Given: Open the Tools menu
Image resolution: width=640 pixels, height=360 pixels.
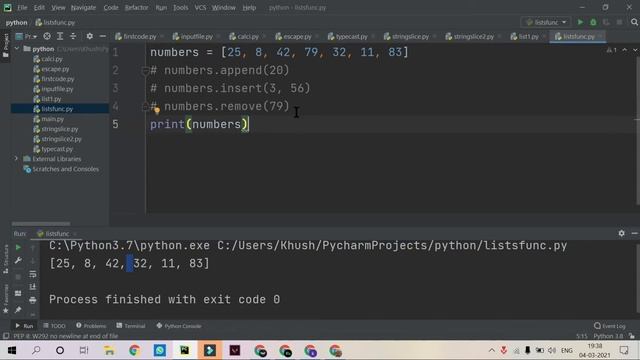Looking at the screenshot, I should pyautogui.click(x=180, y=7).
